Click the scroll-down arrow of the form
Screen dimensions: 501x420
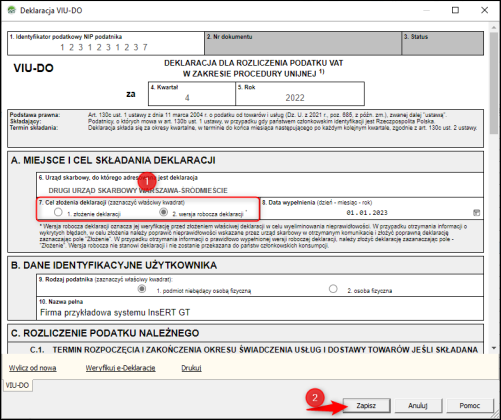[494, 348]
